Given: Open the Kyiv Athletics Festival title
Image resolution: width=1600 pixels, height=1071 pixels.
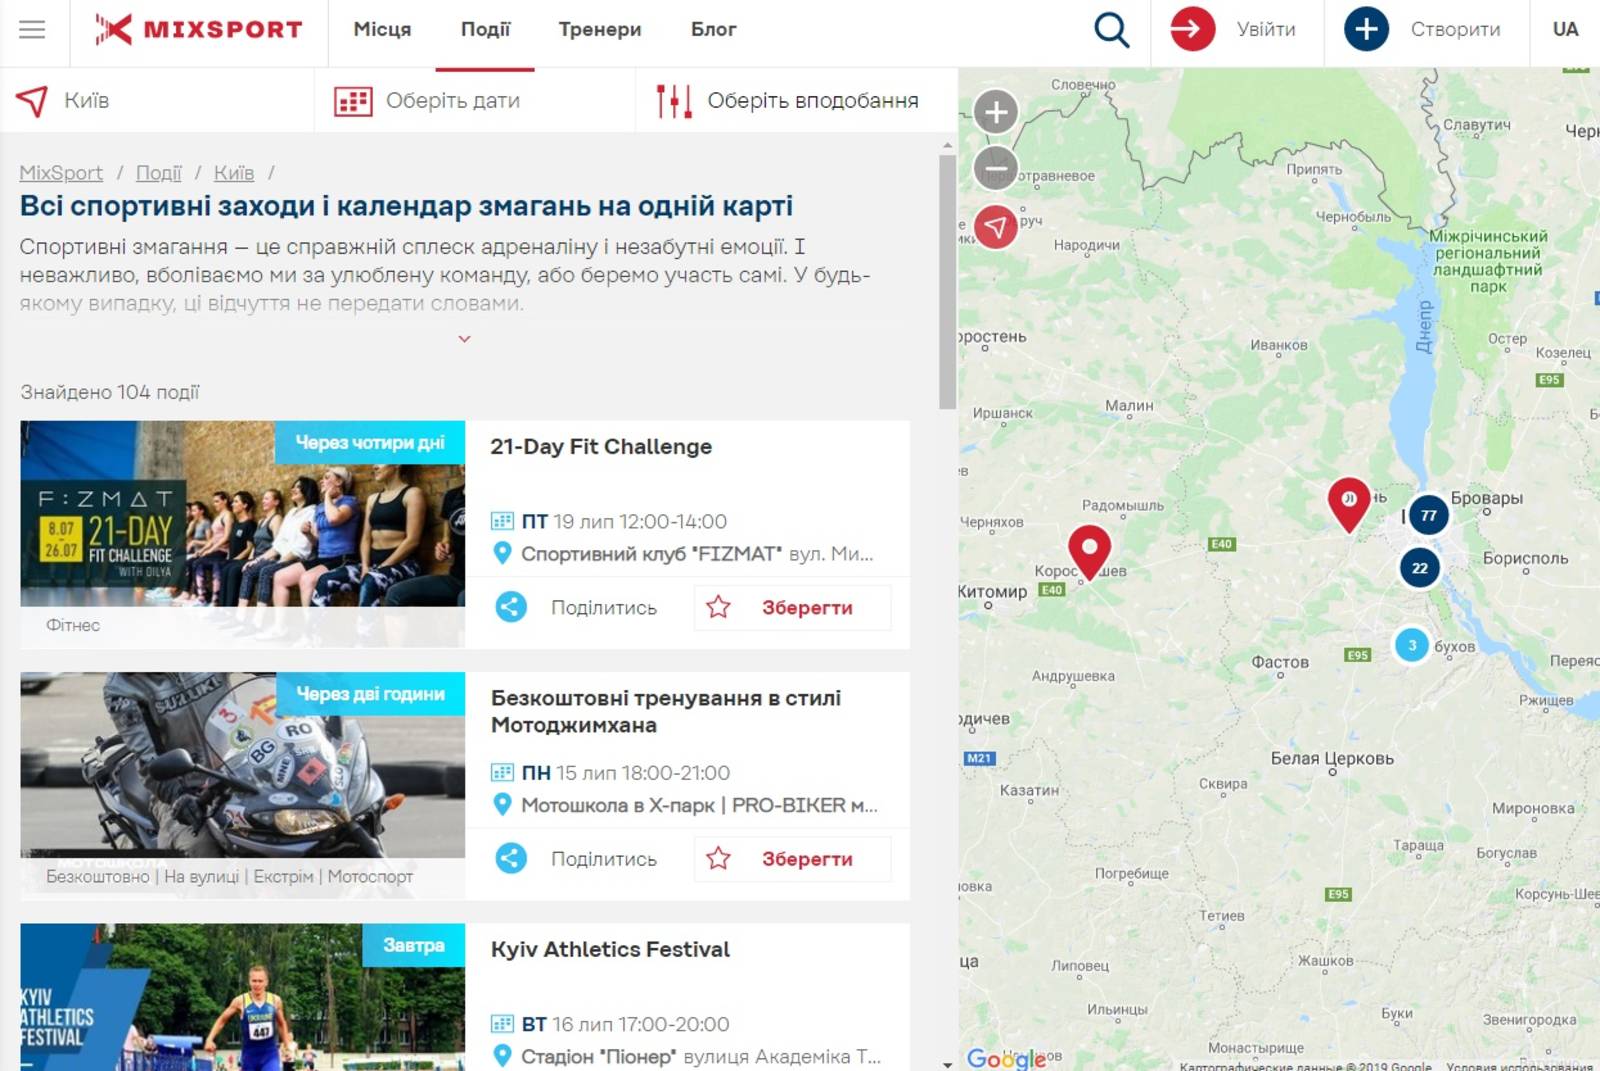Looking at the screenshot, I should (x=610, y=949).
